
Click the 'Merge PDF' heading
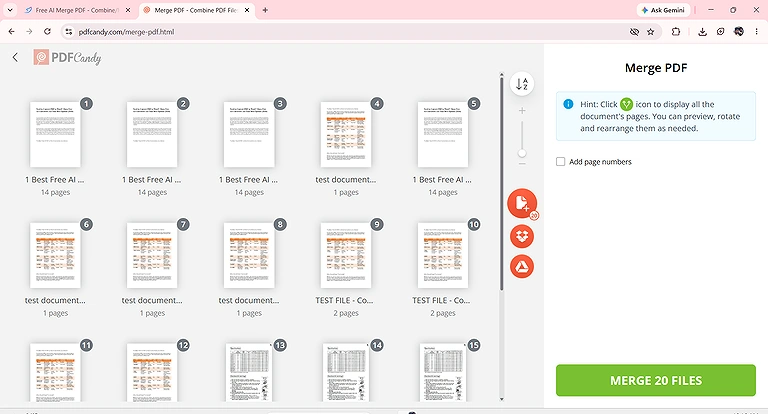coord(656,68)
